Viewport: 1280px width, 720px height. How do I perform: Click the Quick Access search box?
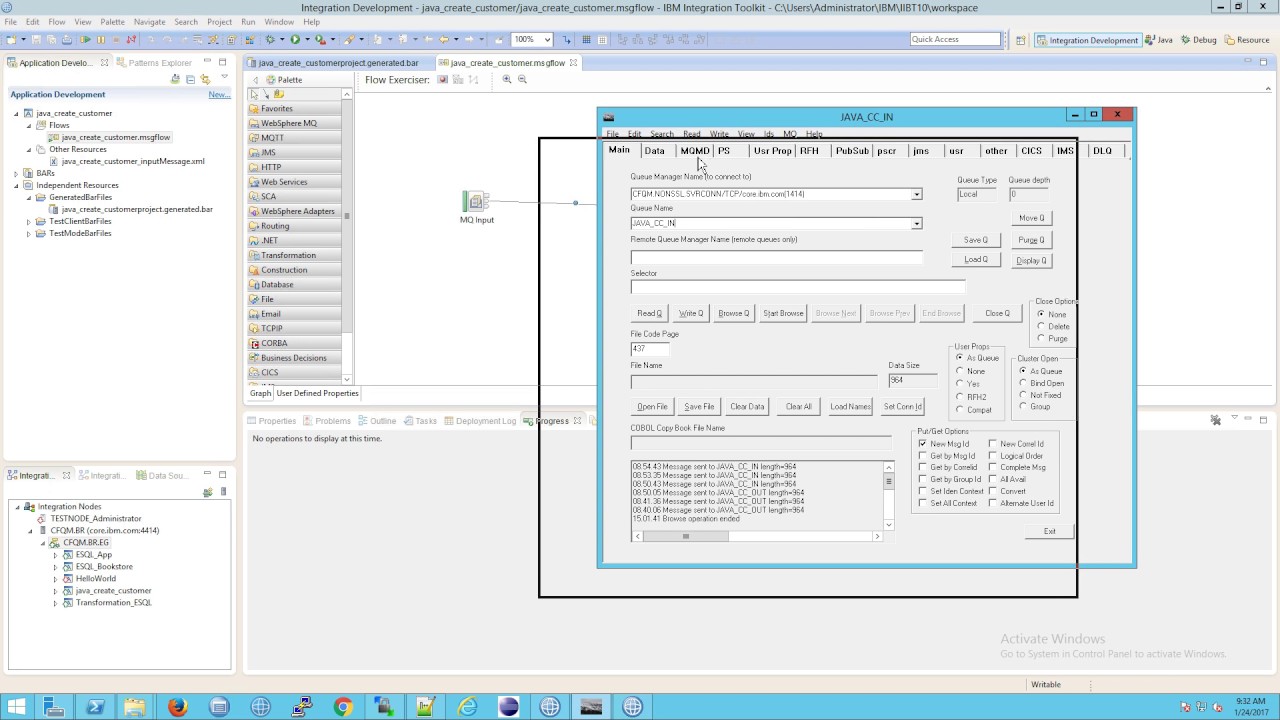point(955,39)
